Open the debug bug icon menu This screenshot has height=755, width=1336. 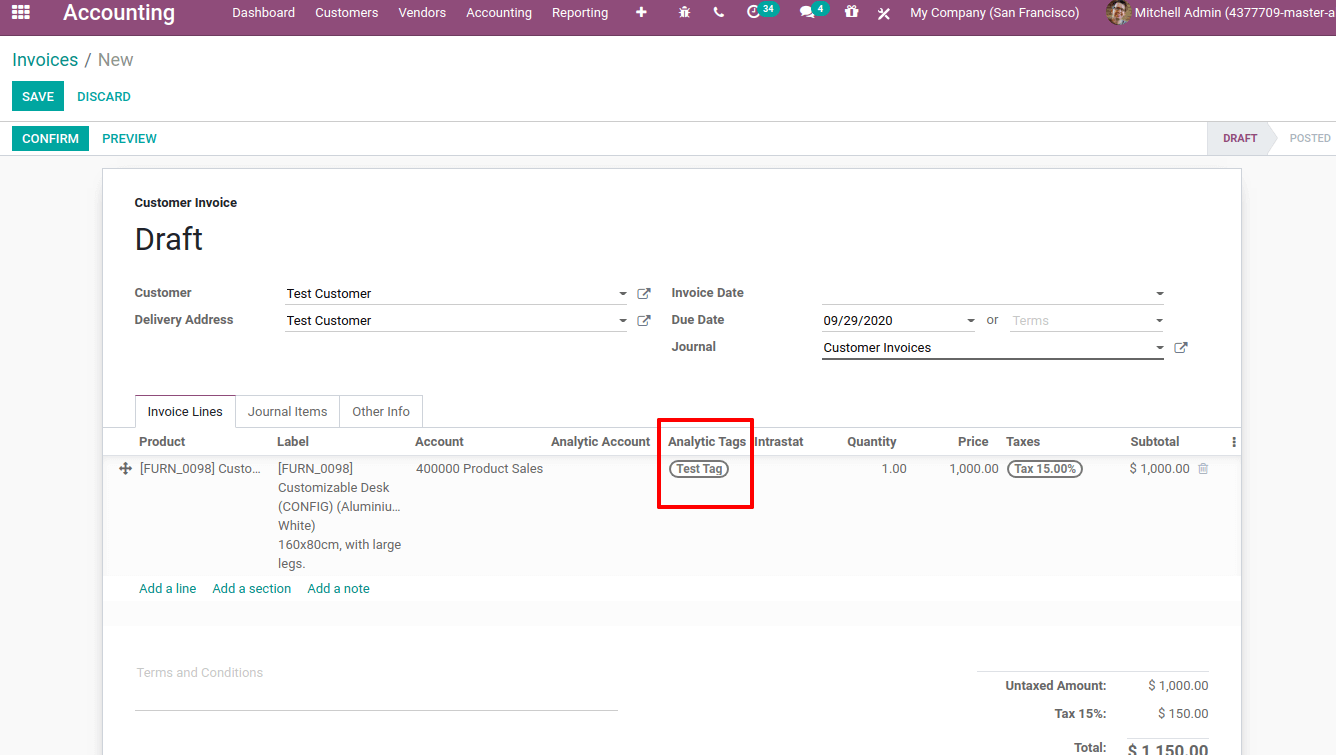tap(684, 13)
